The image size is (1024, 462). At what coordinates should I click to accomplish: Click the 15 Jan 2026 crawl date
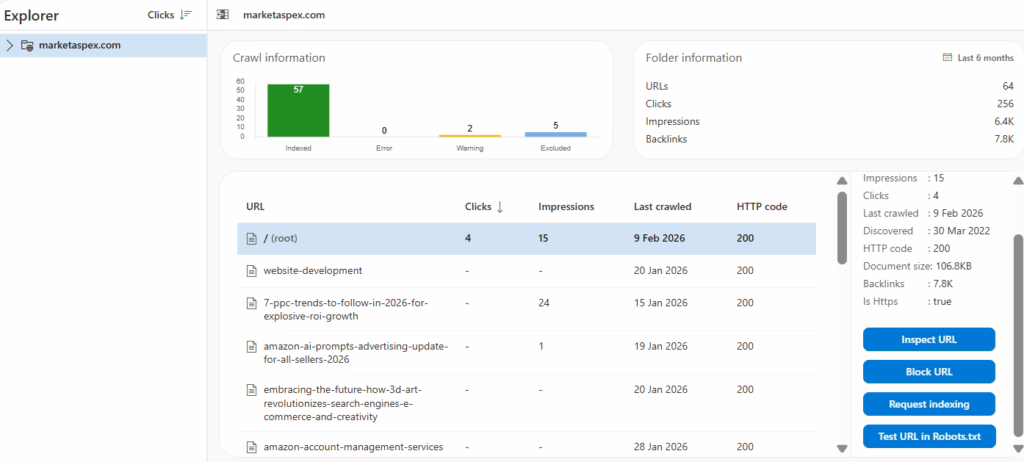point(661,303)
